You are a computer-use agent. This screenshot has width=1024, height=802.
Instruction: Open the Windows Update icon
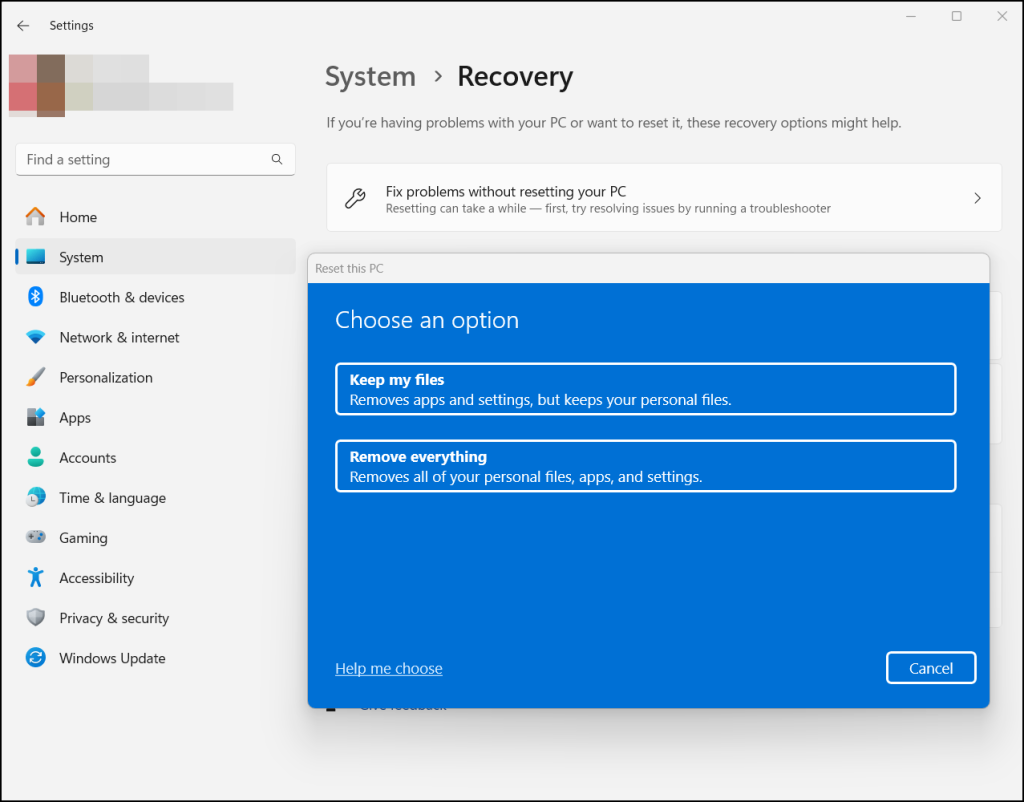pyautogui.click(x=34, y=658)
